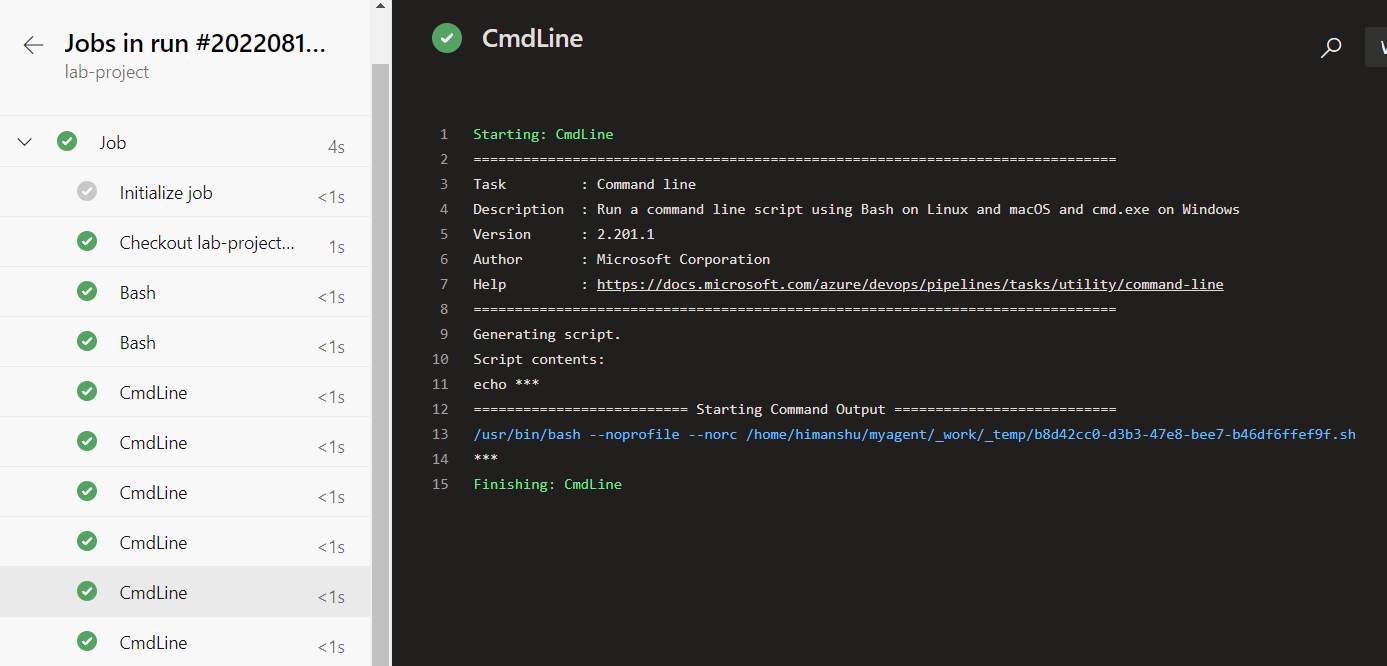Open the Initialize job step

point(185,192)
